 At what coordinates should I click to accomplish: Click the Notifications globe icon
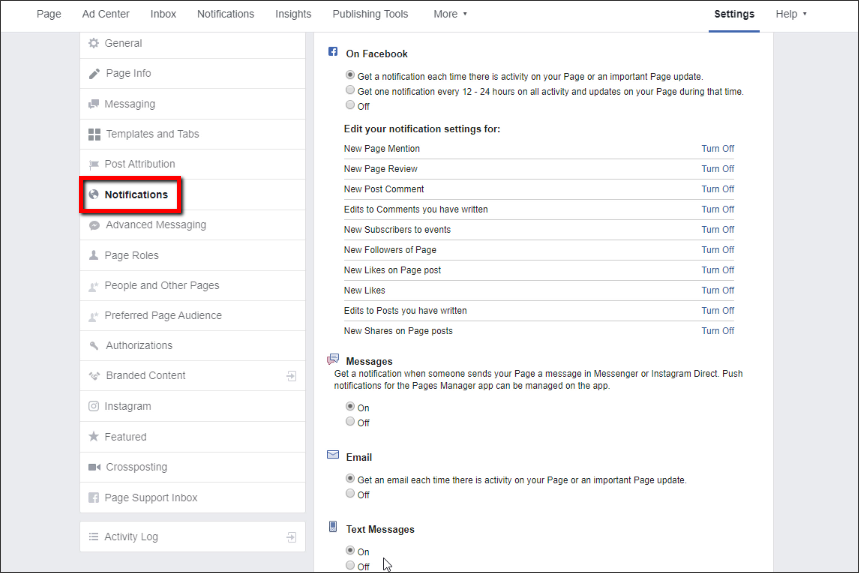point(94,194)
